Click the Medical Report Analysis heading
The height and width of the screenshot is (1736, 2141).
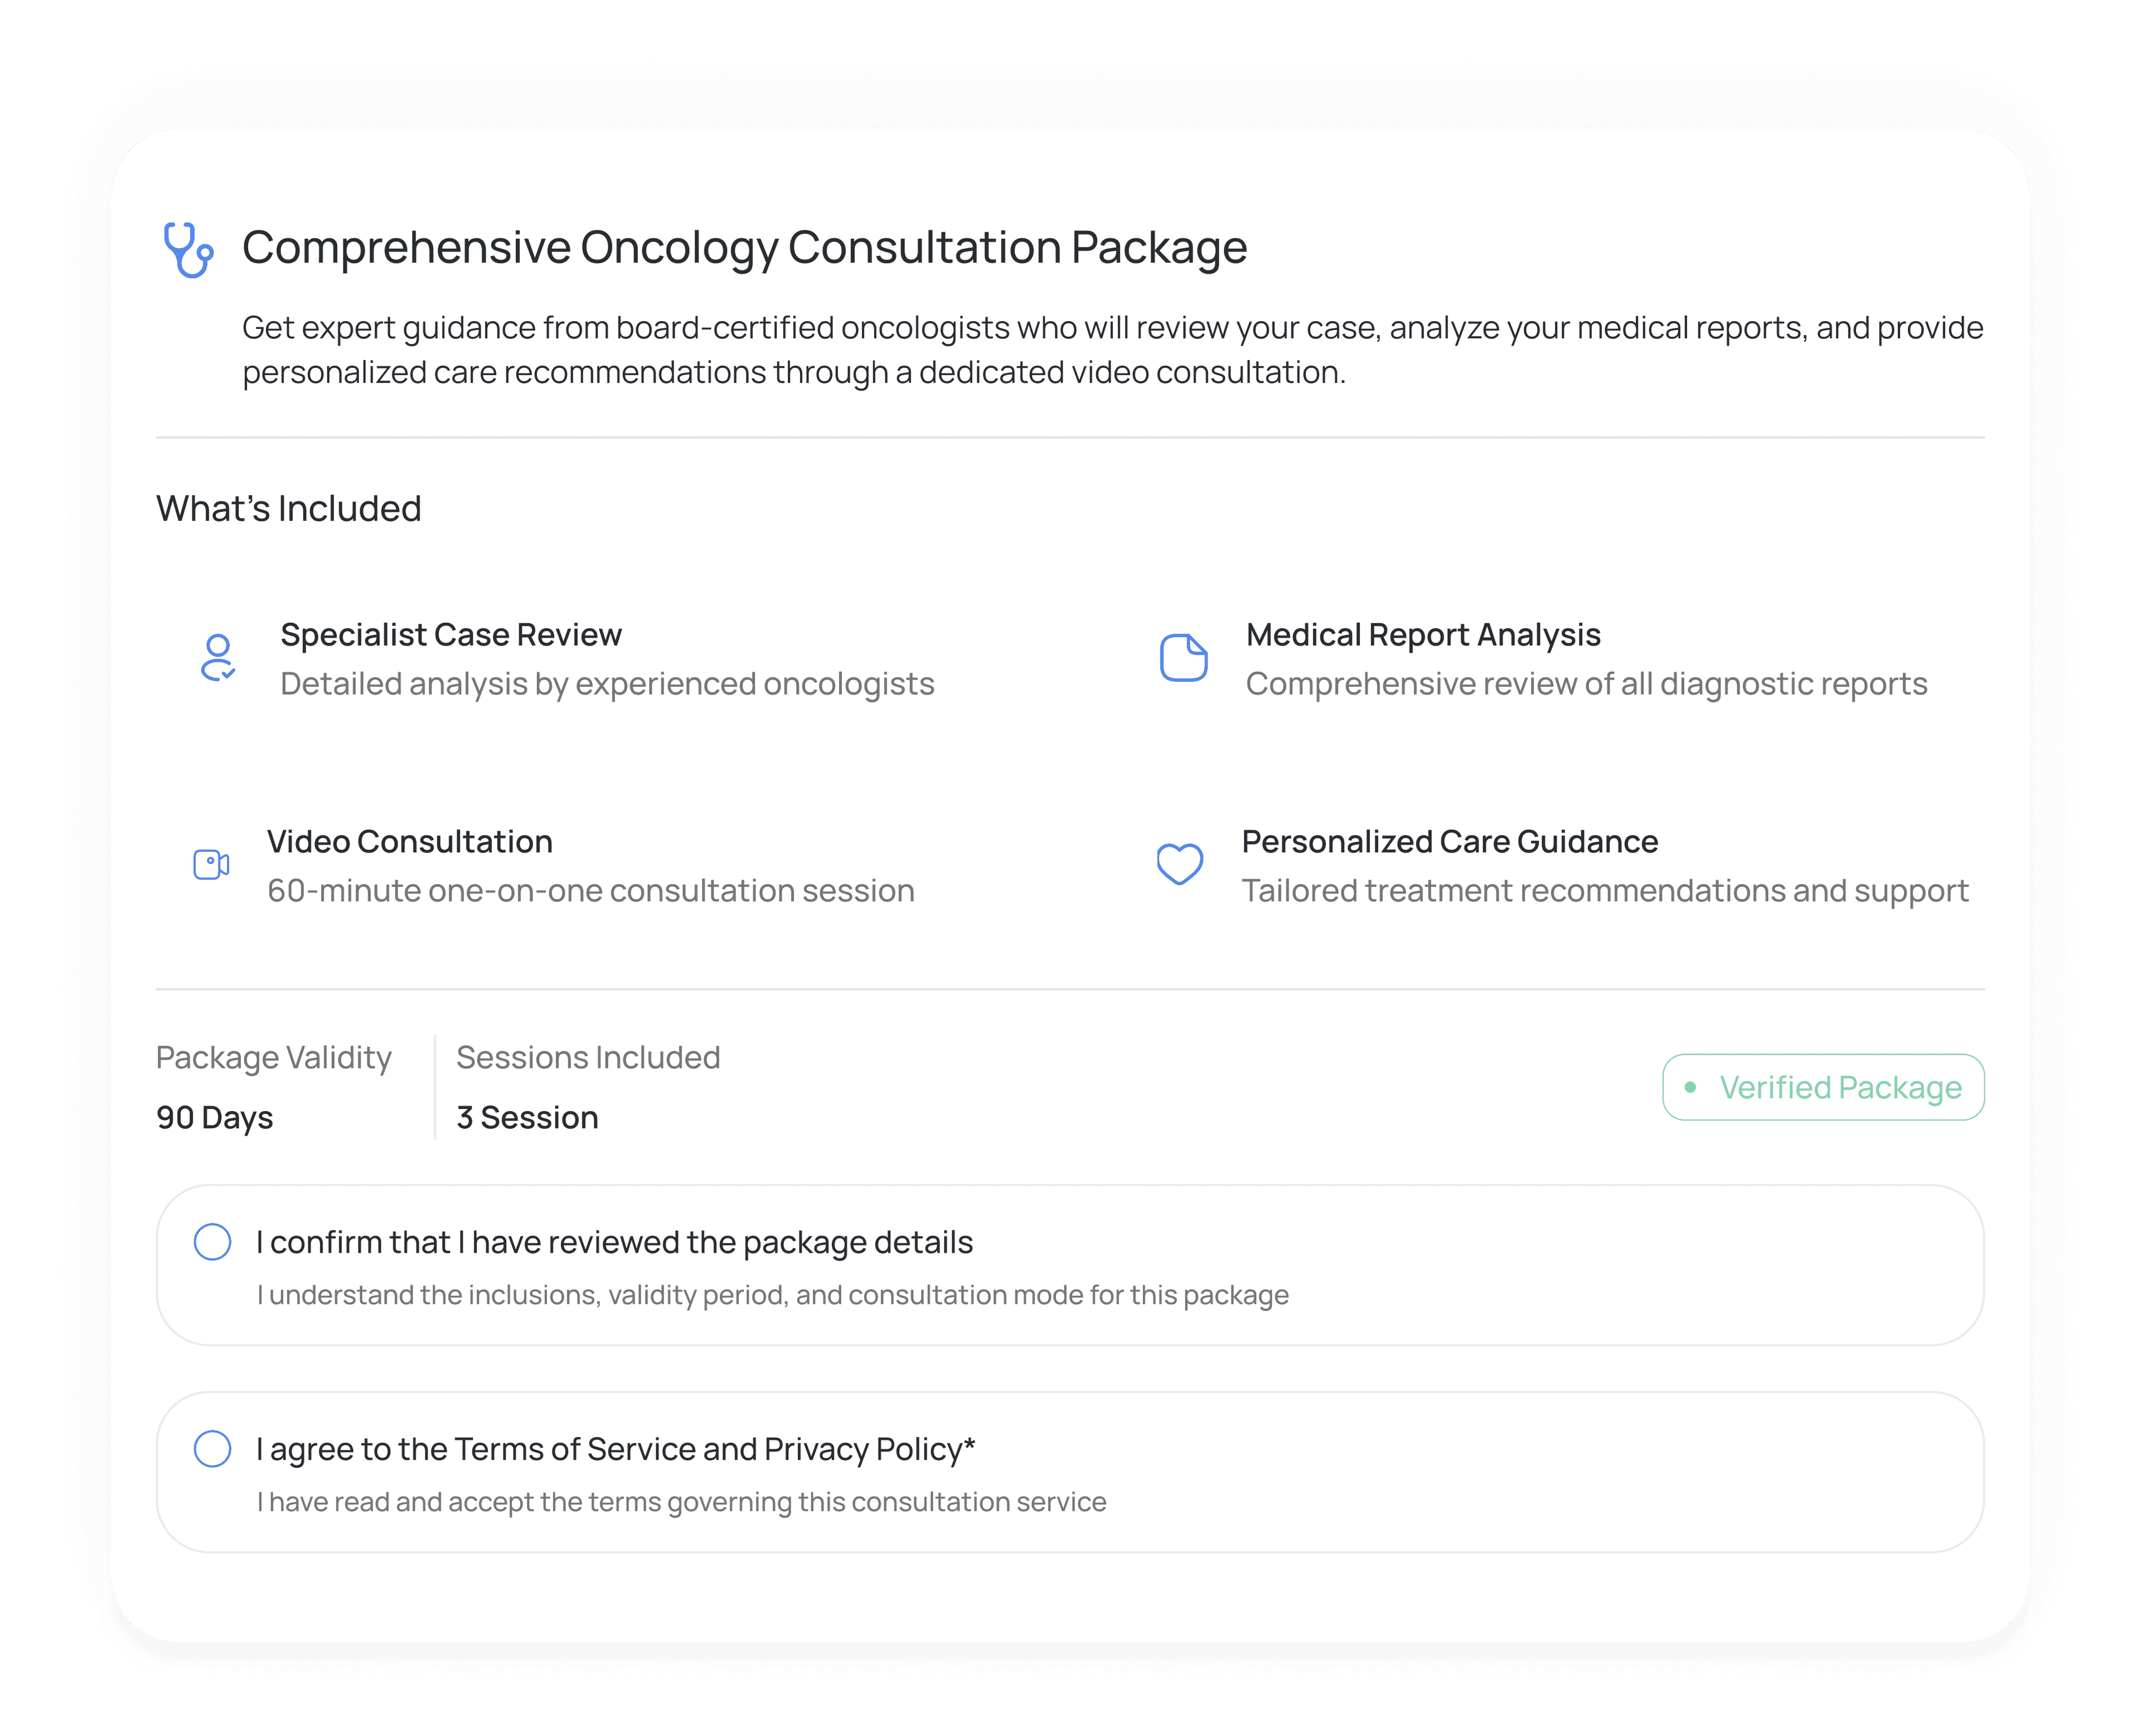click(x=1423, y=635)
